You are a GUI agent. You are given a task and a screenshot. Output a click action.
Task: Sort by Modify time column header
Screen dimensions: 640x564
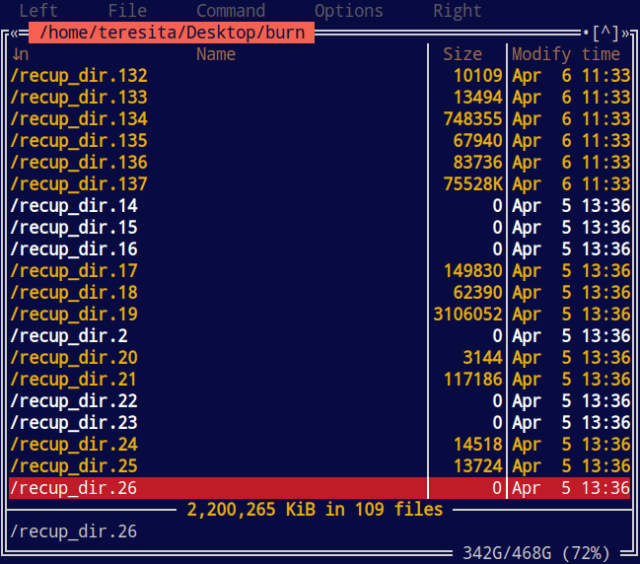click(x=566, y=54)
